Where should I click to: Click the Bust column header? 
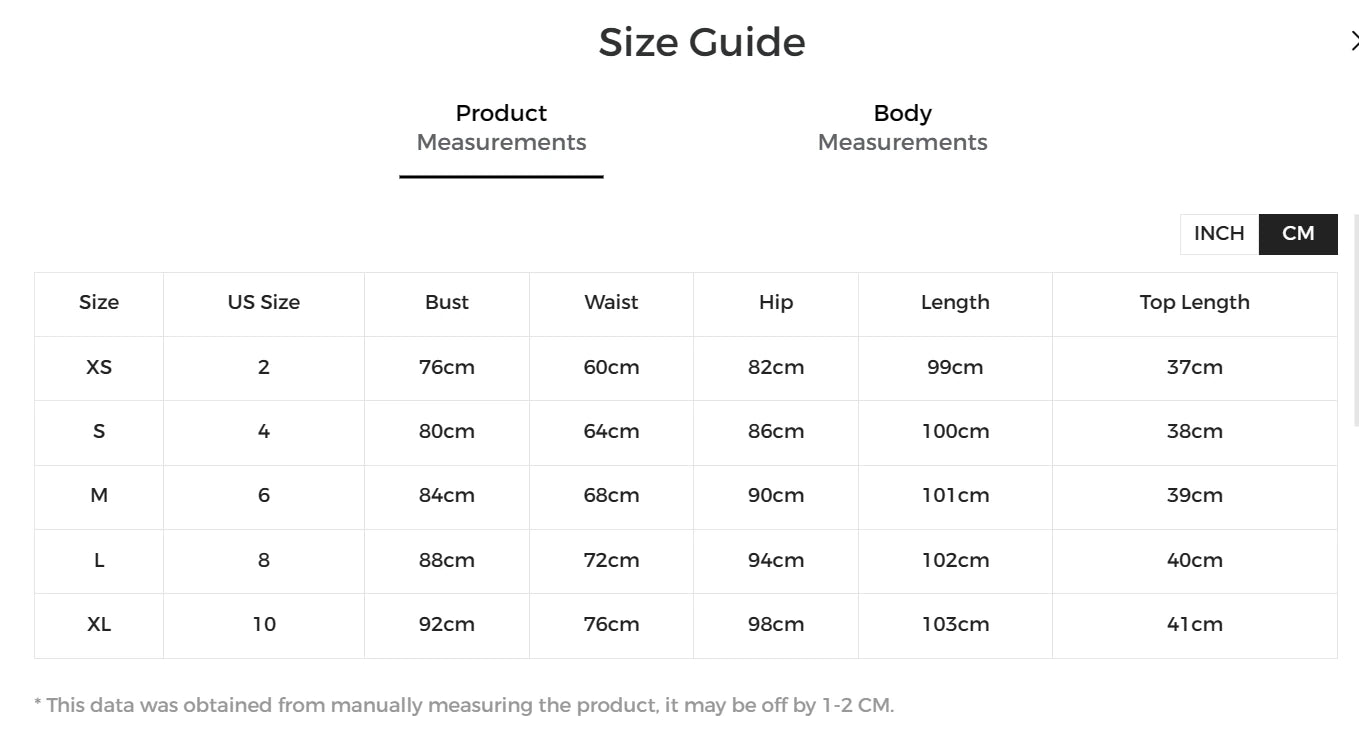tap(447, 303)
